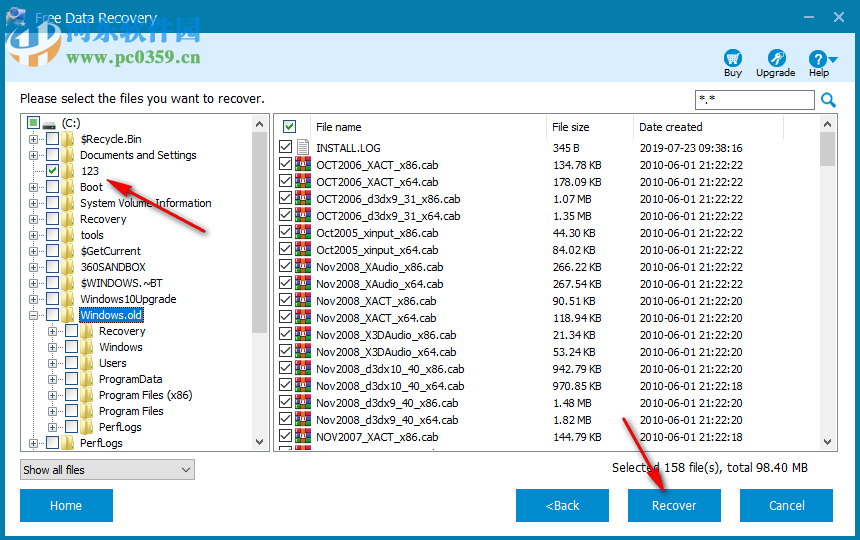Expand the Users subfolder node
Viewport: 860px width, 540px height.
tap(52, 363)
